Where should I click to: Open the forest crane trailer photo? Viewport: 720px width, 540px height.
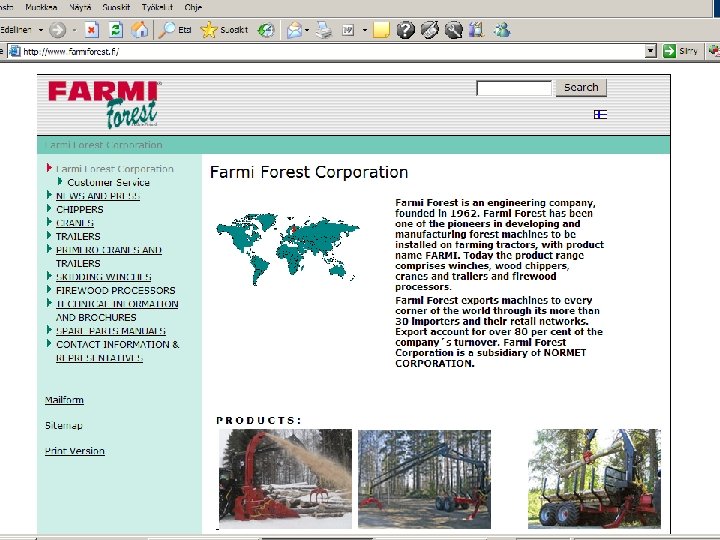[x=424, y=479]
